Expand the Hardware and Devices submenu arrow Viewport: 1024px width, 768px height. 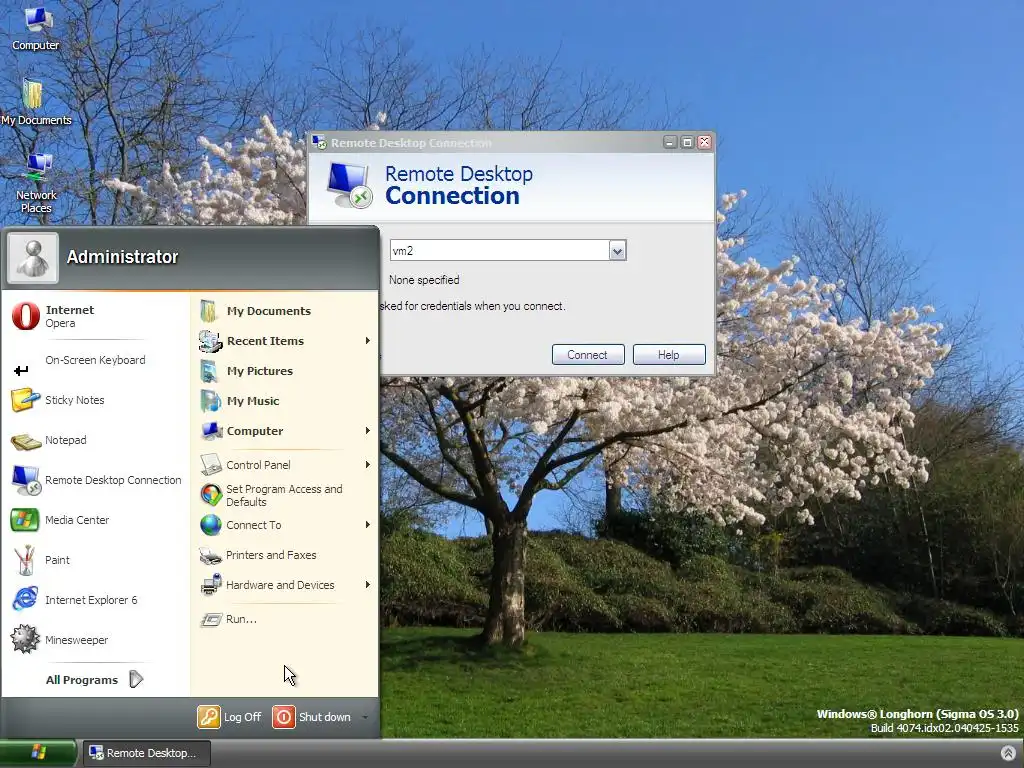click(368, 584)
